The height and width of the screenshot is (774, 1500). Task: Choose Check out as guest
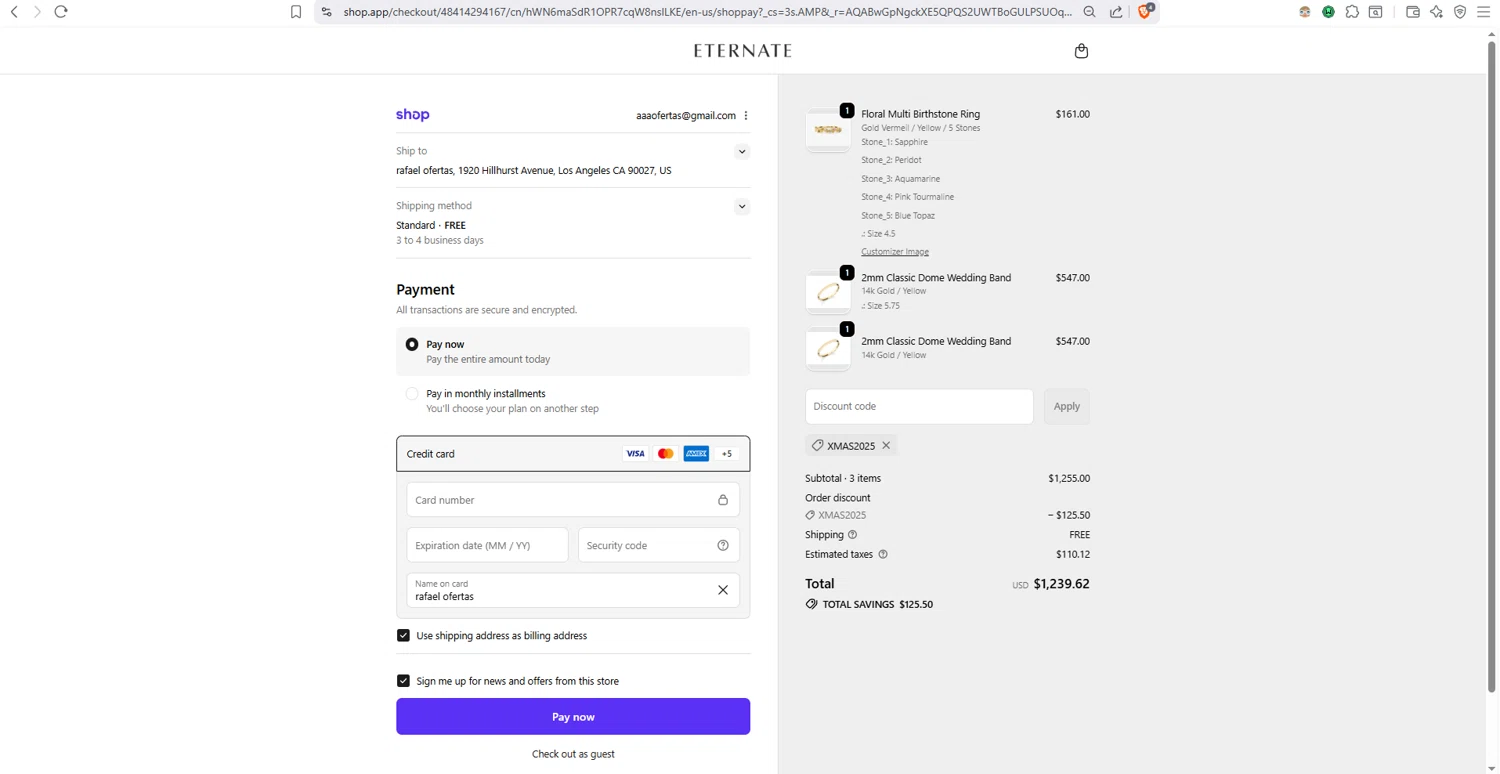[573, 754]
